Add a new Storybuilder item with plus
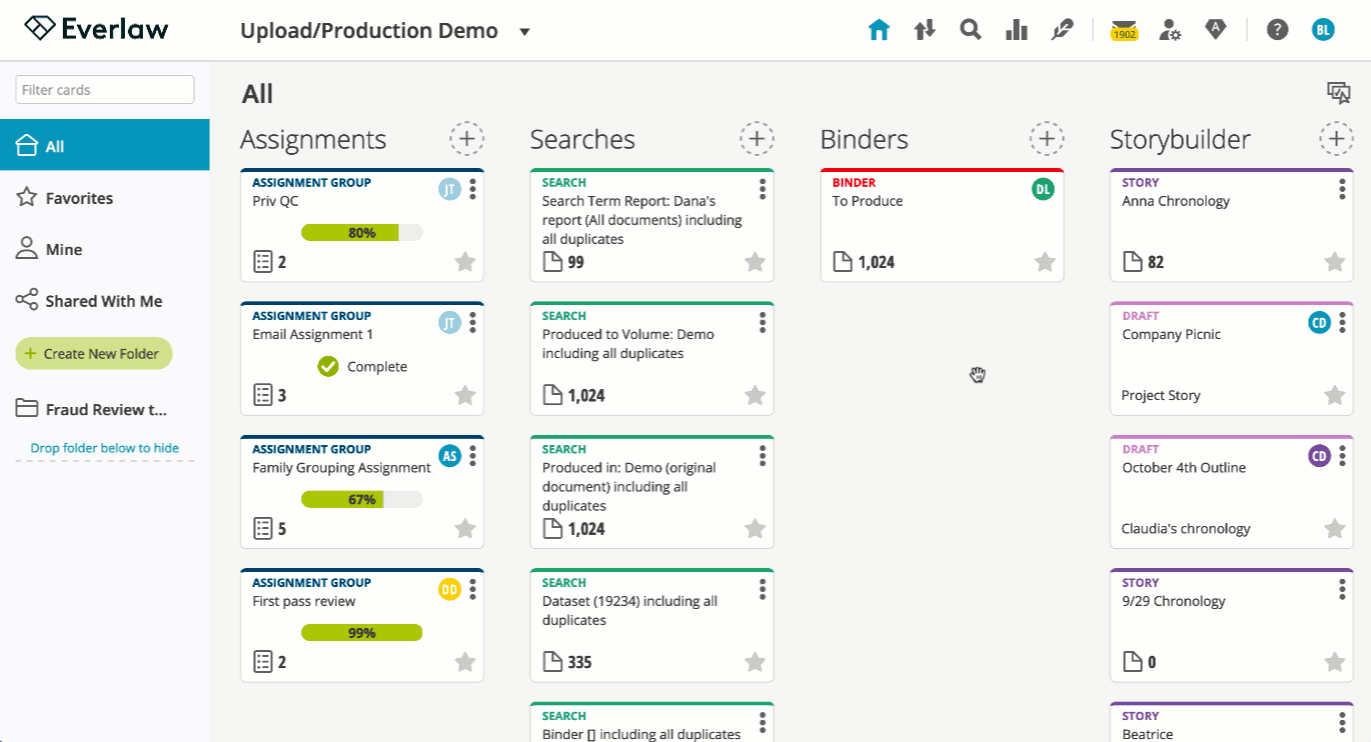Image resolution: width=1371 pixels, height=742 pixels. 1337,139
